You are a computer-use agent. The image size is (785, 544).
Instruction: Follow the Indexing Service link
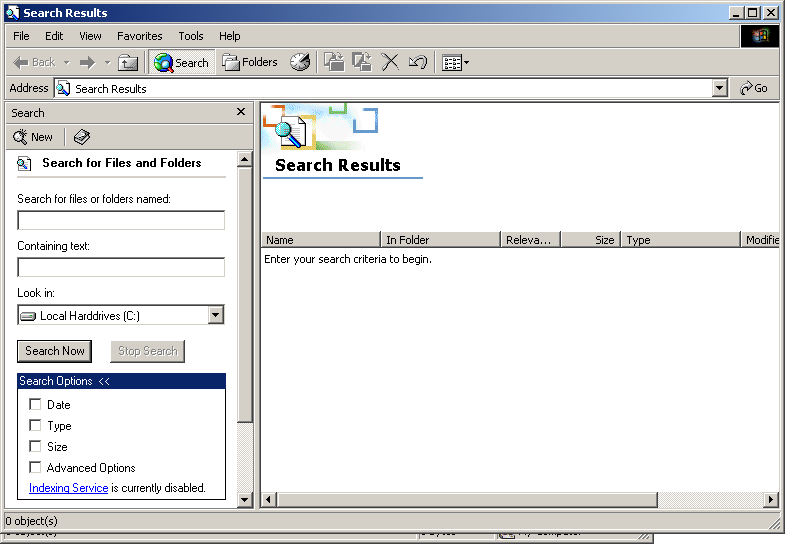68,489
